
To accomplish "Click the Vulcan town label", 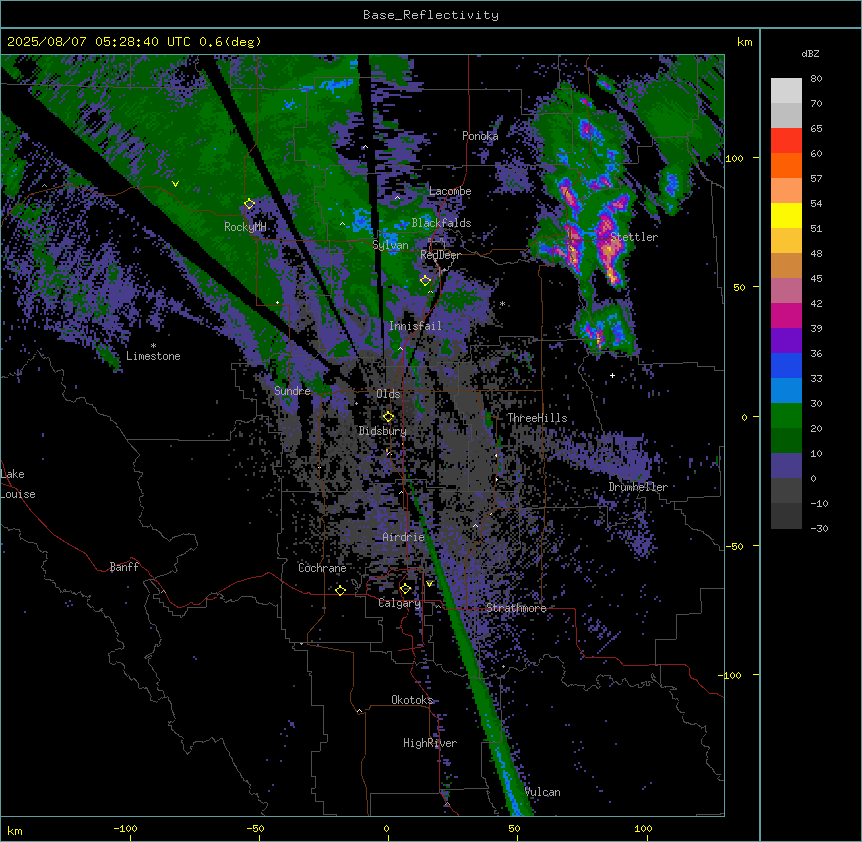I will click(x=543, y=792).
